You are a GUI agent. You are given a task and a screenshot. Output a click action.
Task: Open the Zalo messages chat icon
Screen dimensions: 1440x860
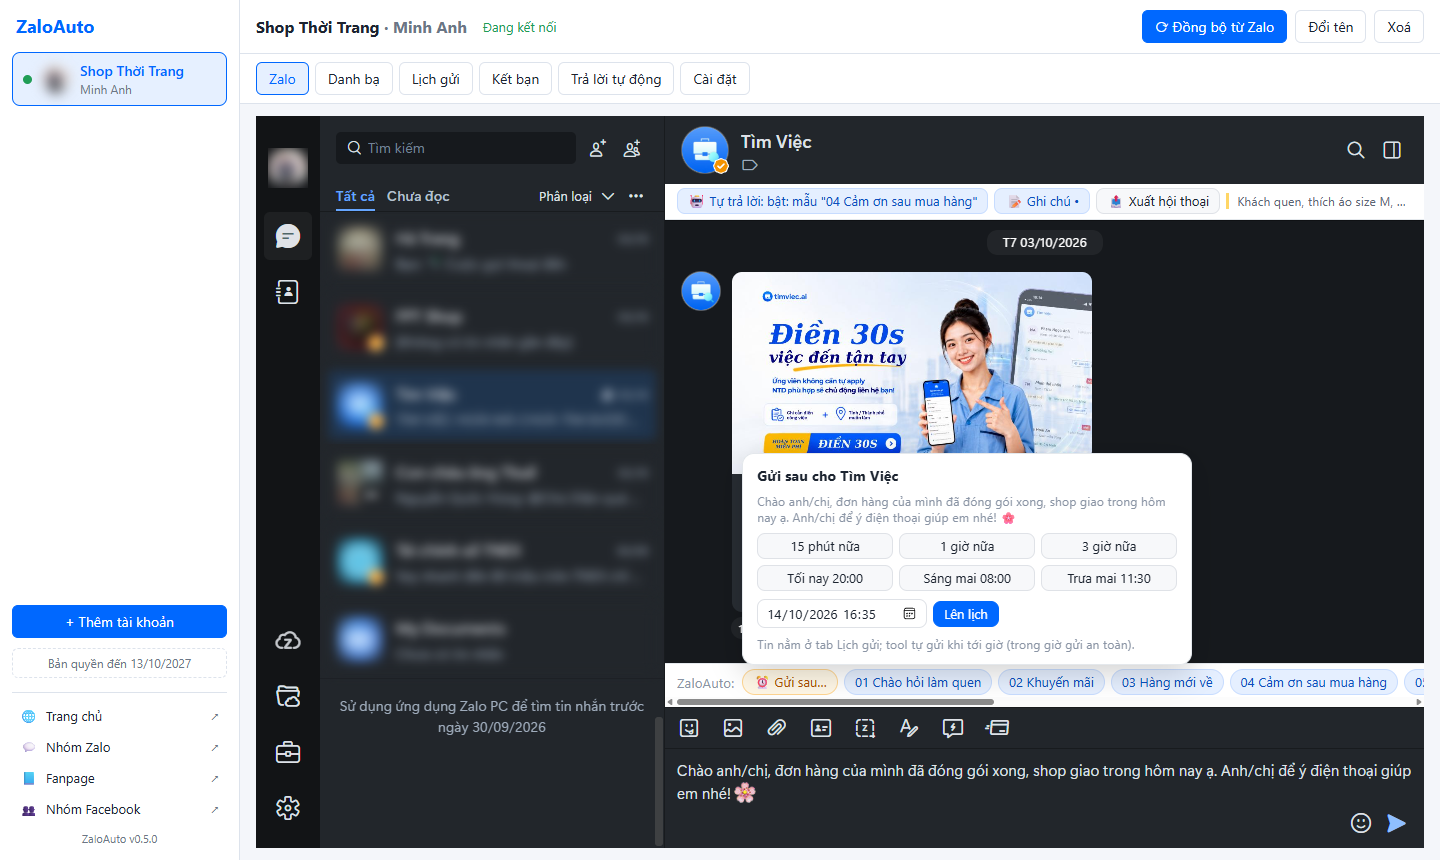point(288,236)
